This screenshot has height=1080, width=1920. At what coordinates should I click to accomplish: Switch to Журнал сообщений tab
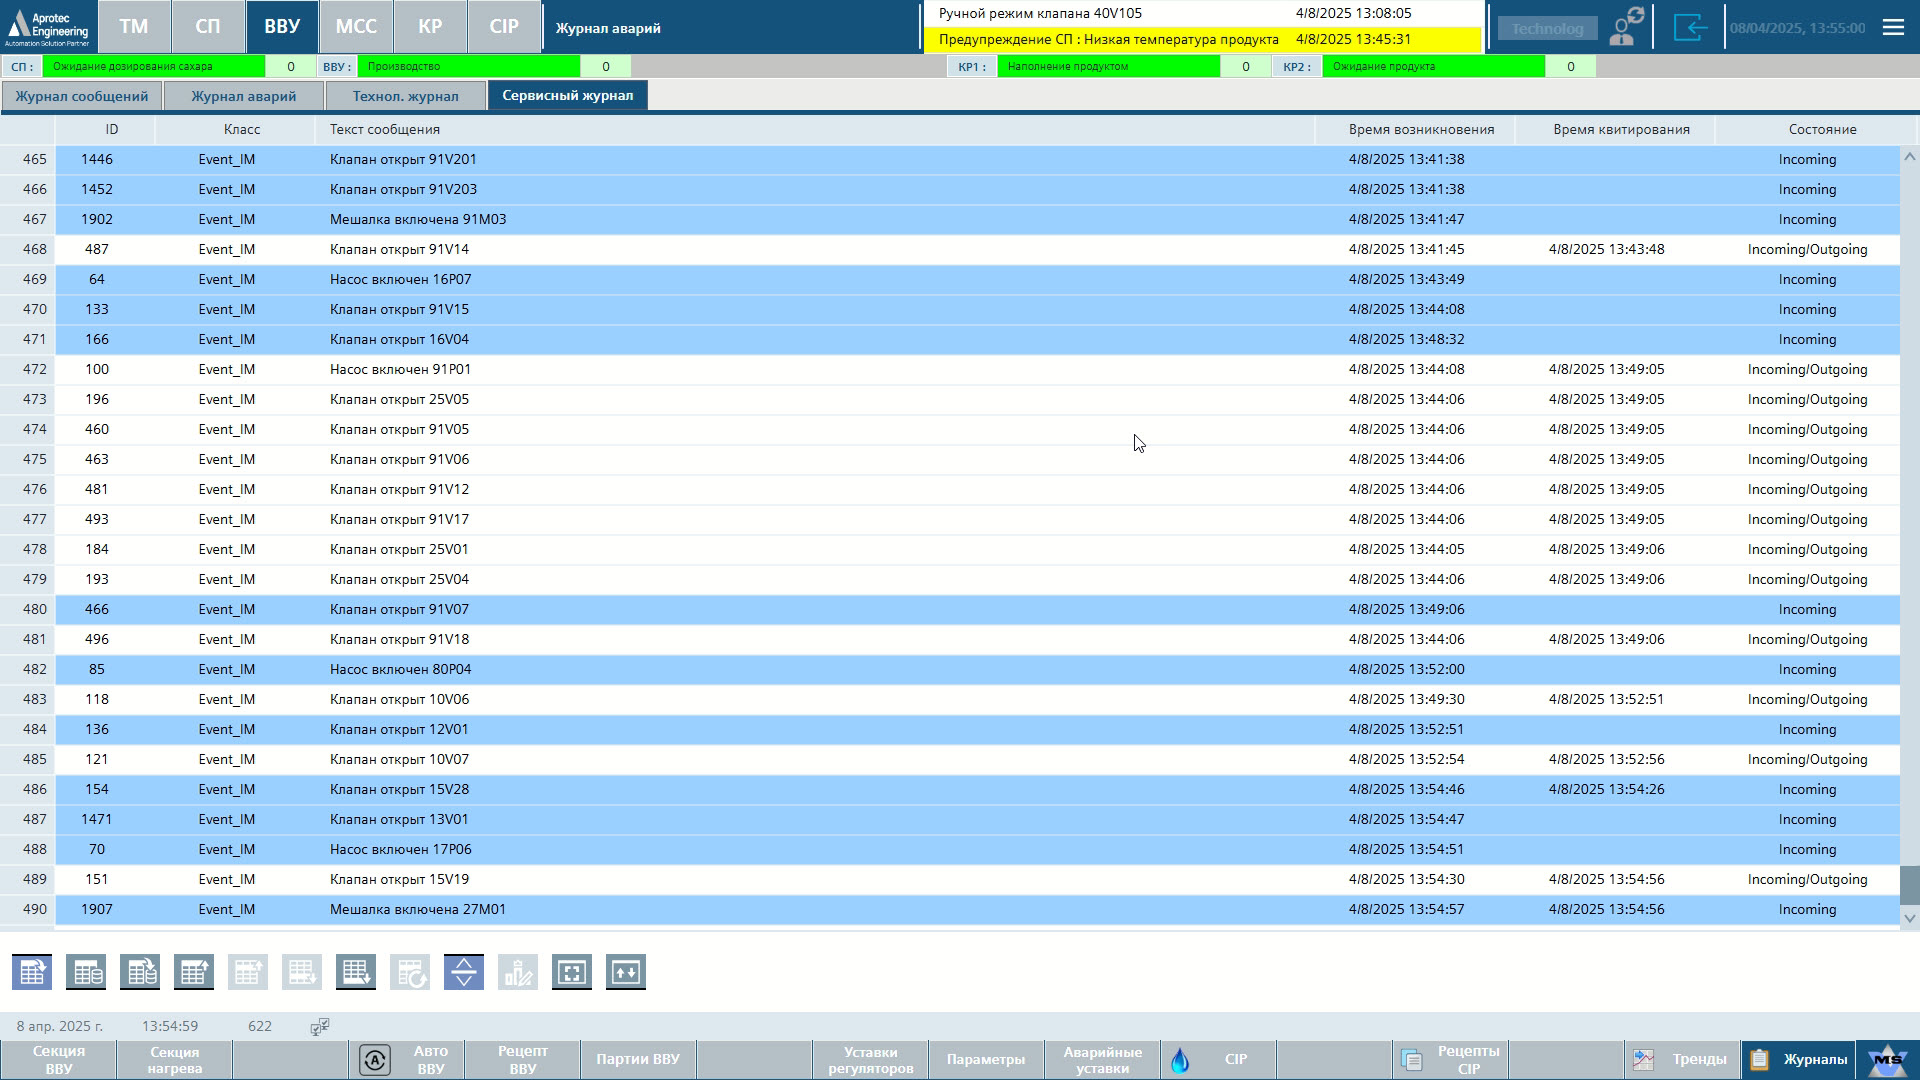82,96
